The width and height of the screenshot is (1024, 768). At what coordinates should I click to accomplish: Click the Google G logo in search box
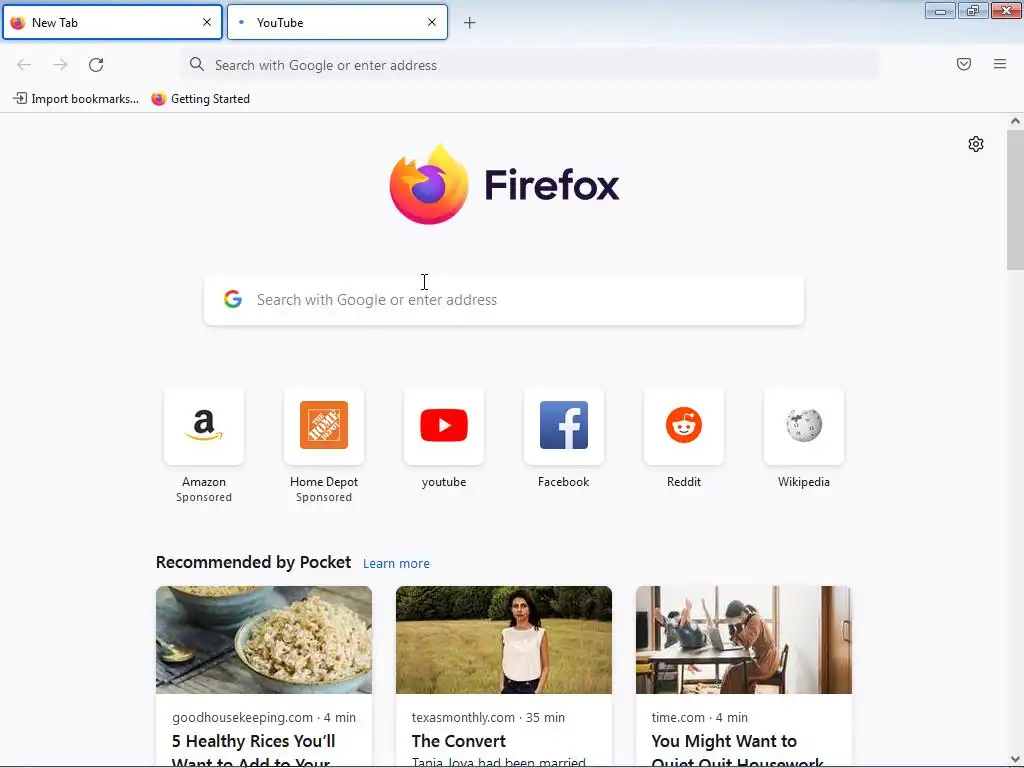pyautogui.click(x=233, y=299)
